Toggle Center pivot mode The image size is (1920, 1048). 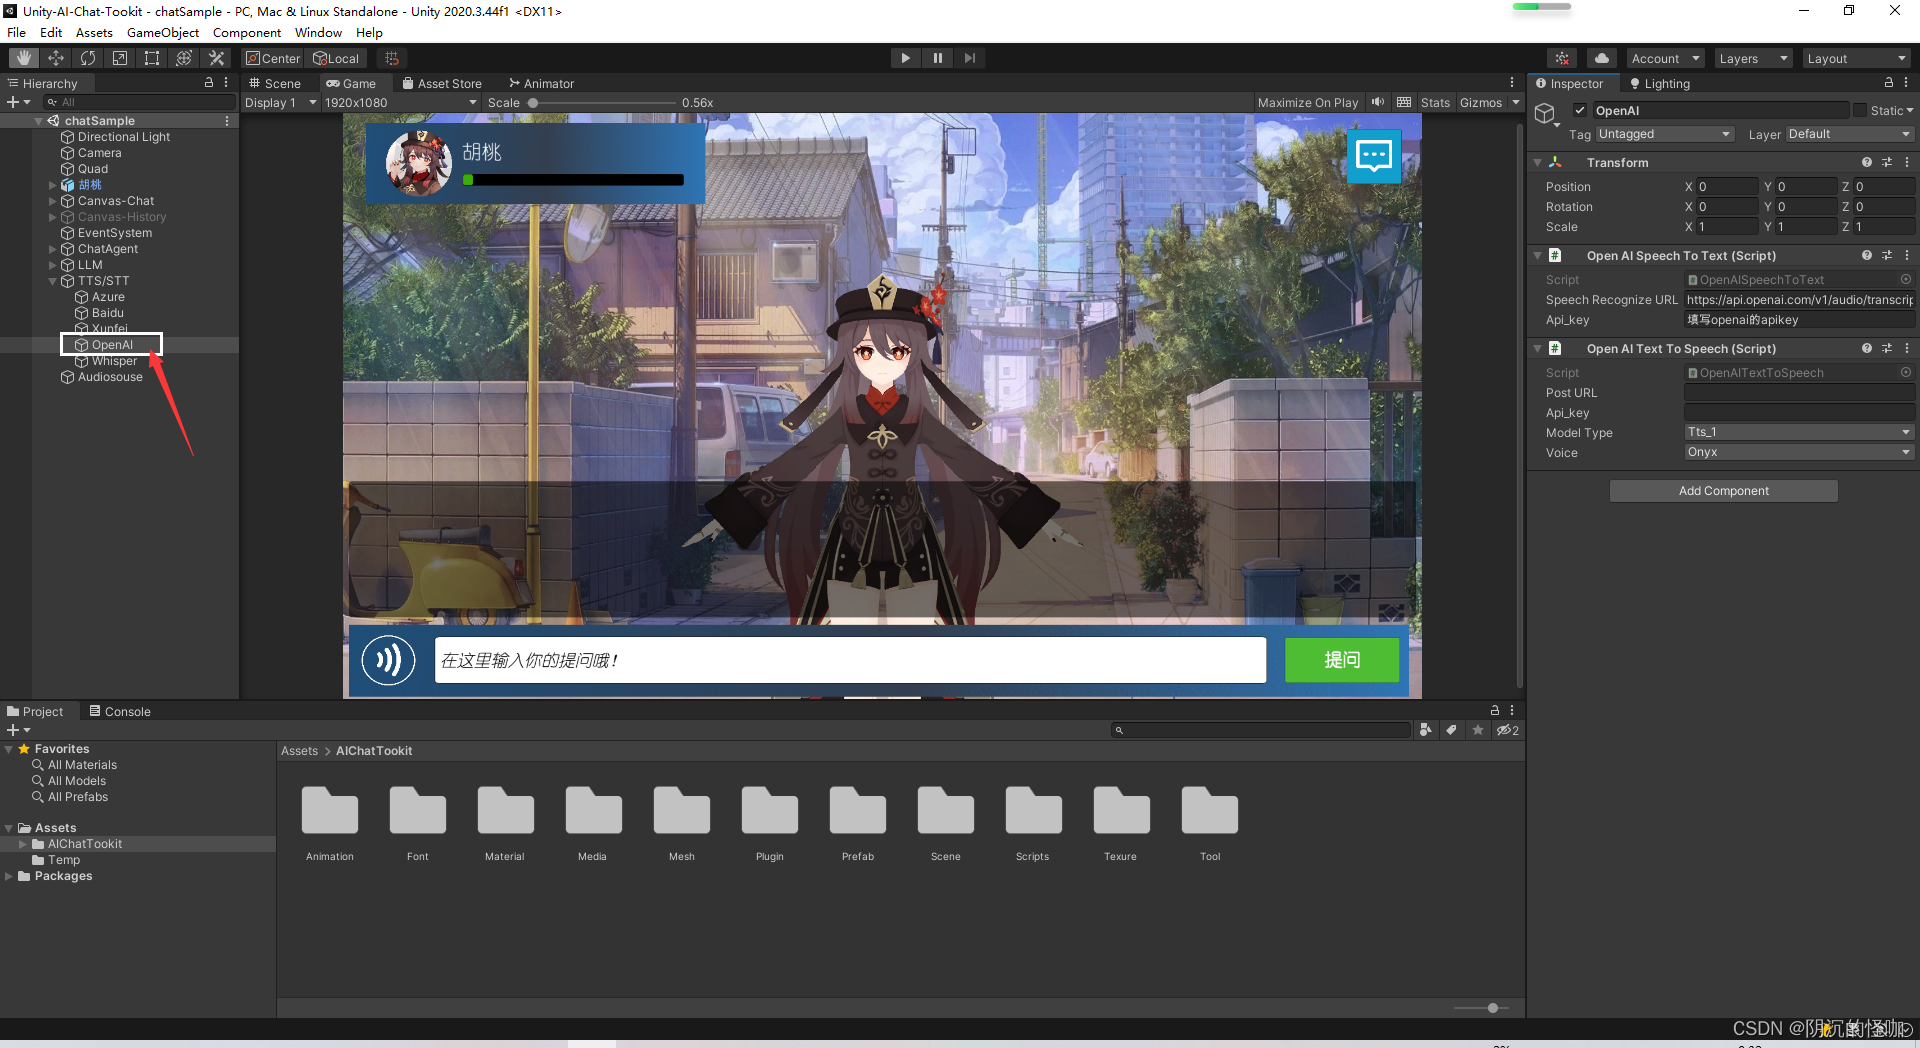[273, 58]
